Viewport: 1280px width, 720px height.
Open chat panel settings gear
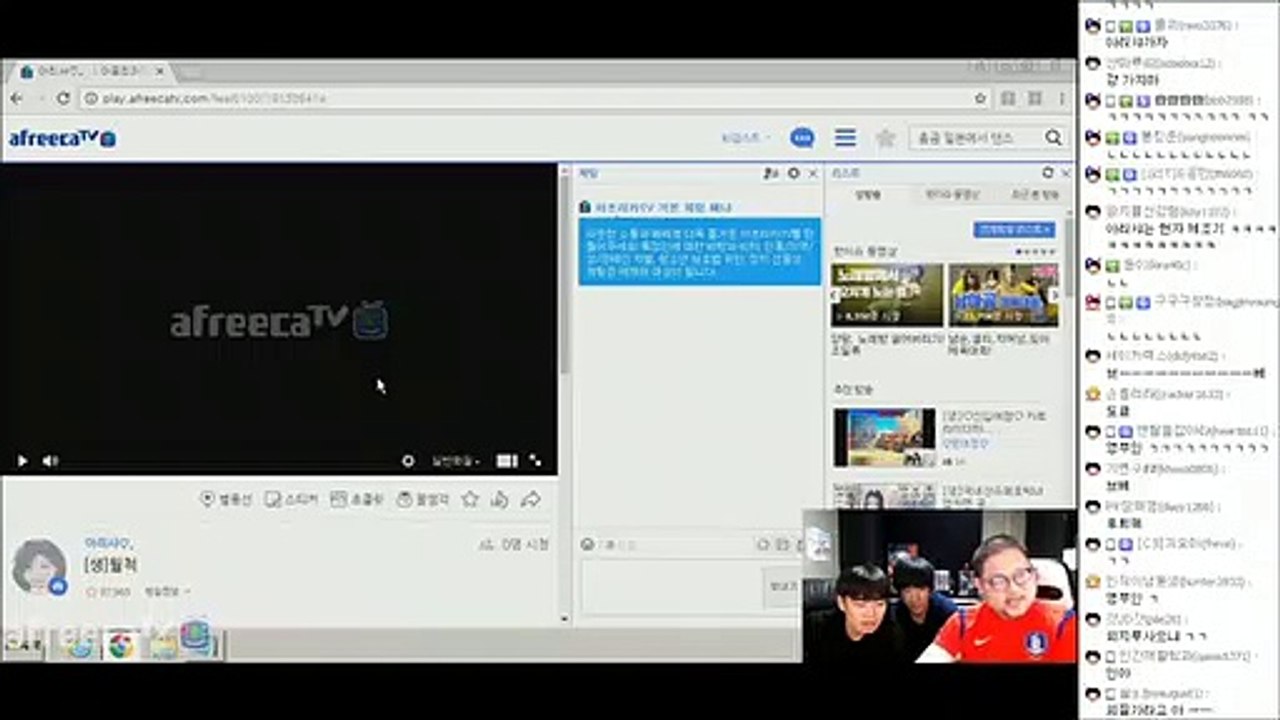tap(794, 173)
